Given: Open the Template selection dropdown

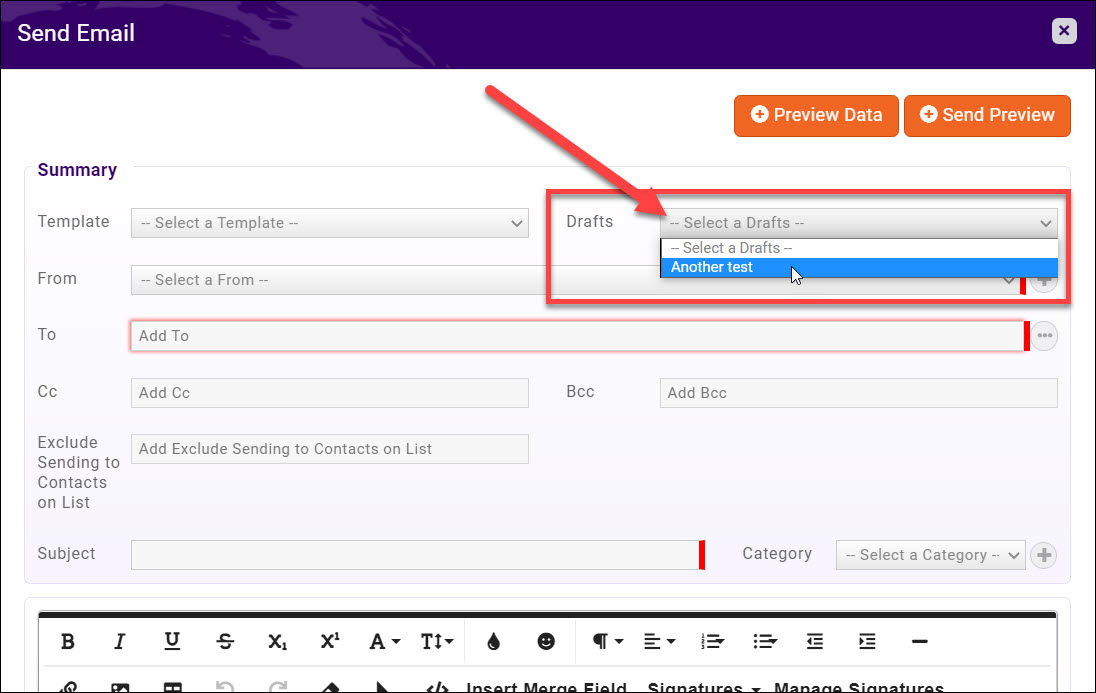Looking at the screenshot, I should (329, 222).
